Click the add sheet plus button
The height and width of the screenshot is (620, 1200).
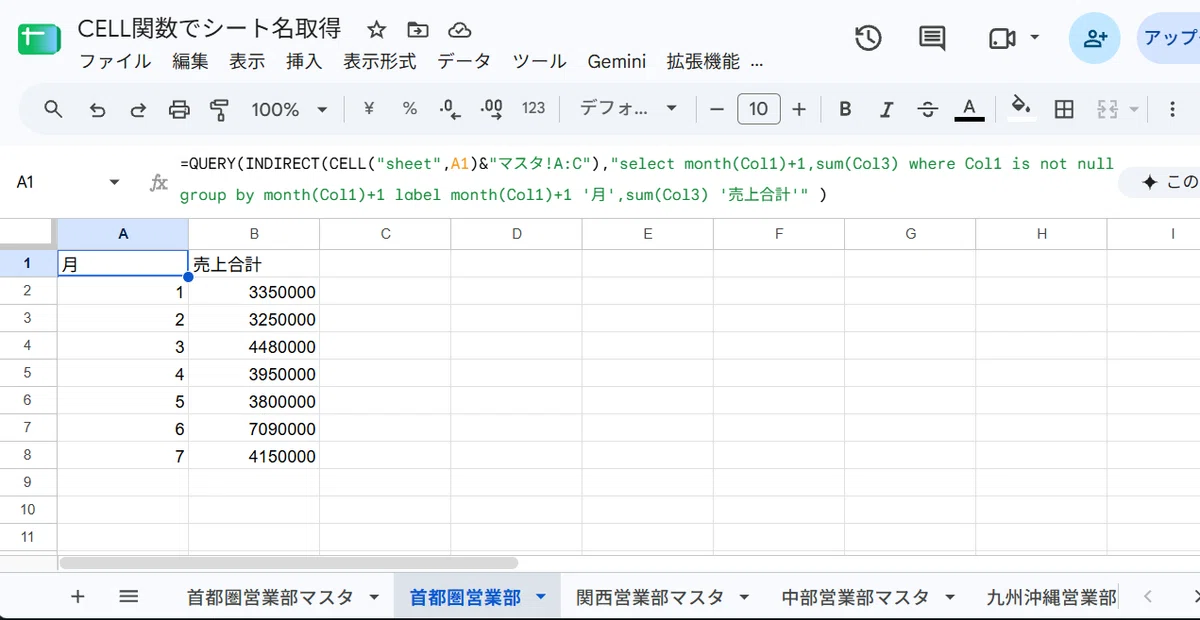pos(78,597)
